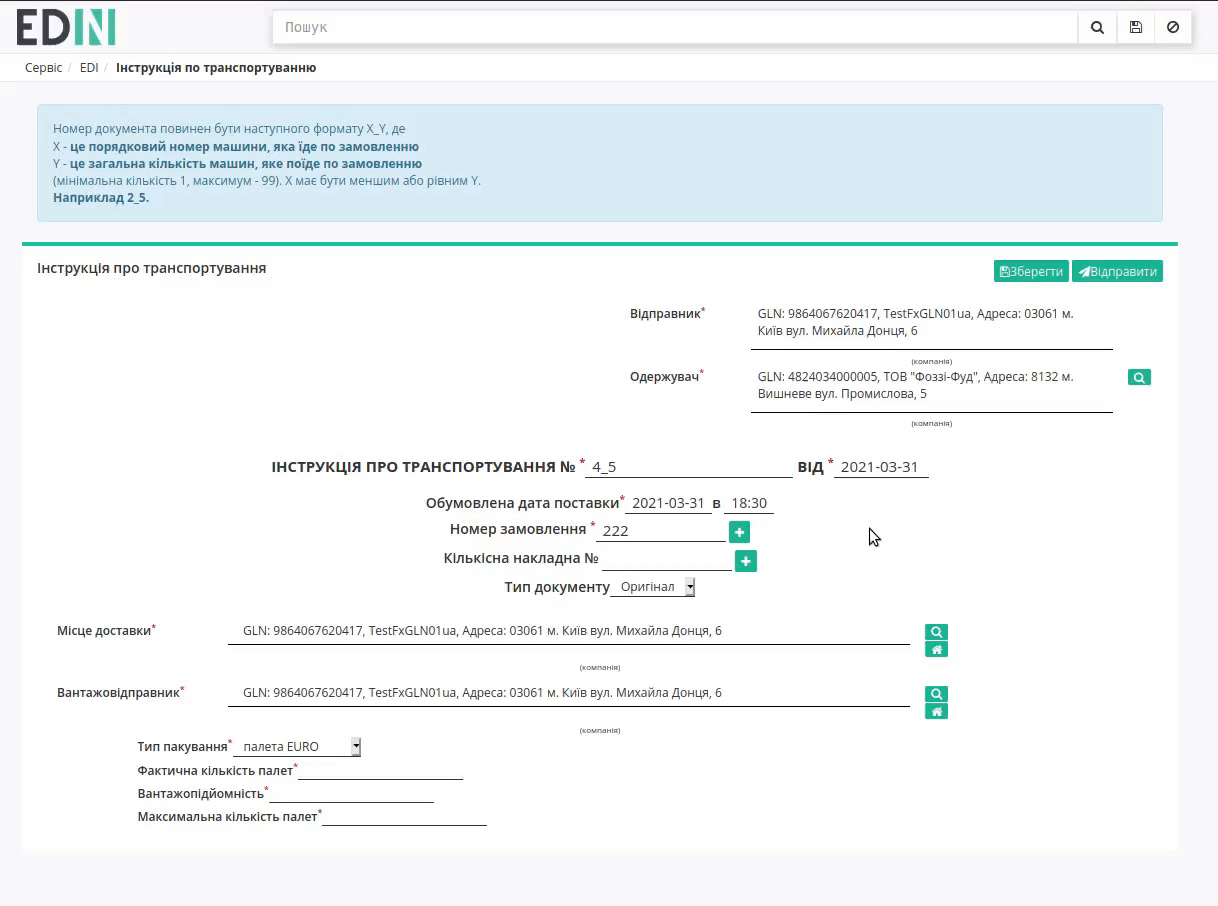Click the home icon for Місце доставки
Image resolution: width=1218 pixels, height=906 pixels.
tap(936, 650)
